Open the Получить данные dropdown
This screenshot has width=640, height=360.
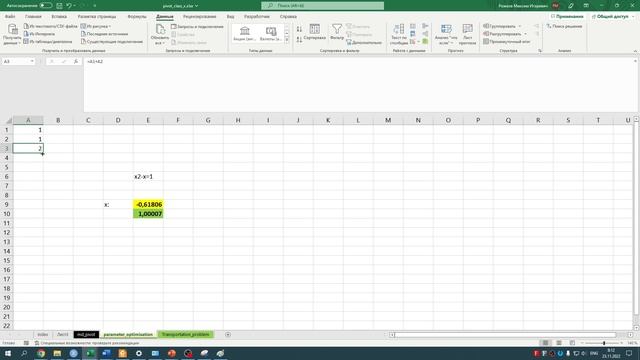point(12,34)
